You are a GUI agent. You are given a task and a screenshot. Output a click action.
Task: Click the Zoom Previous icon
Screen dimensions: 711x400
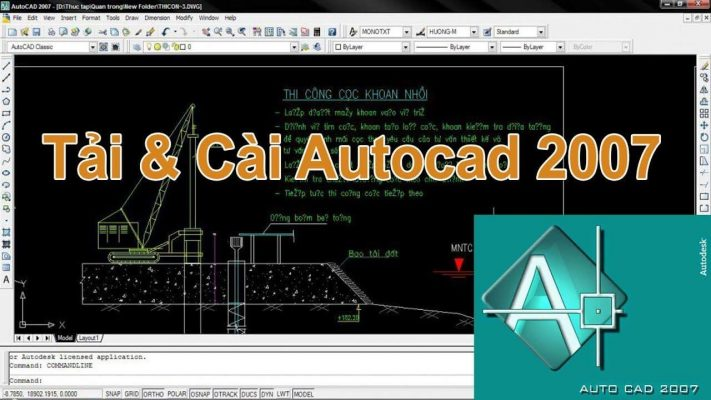tap(242, 32)
